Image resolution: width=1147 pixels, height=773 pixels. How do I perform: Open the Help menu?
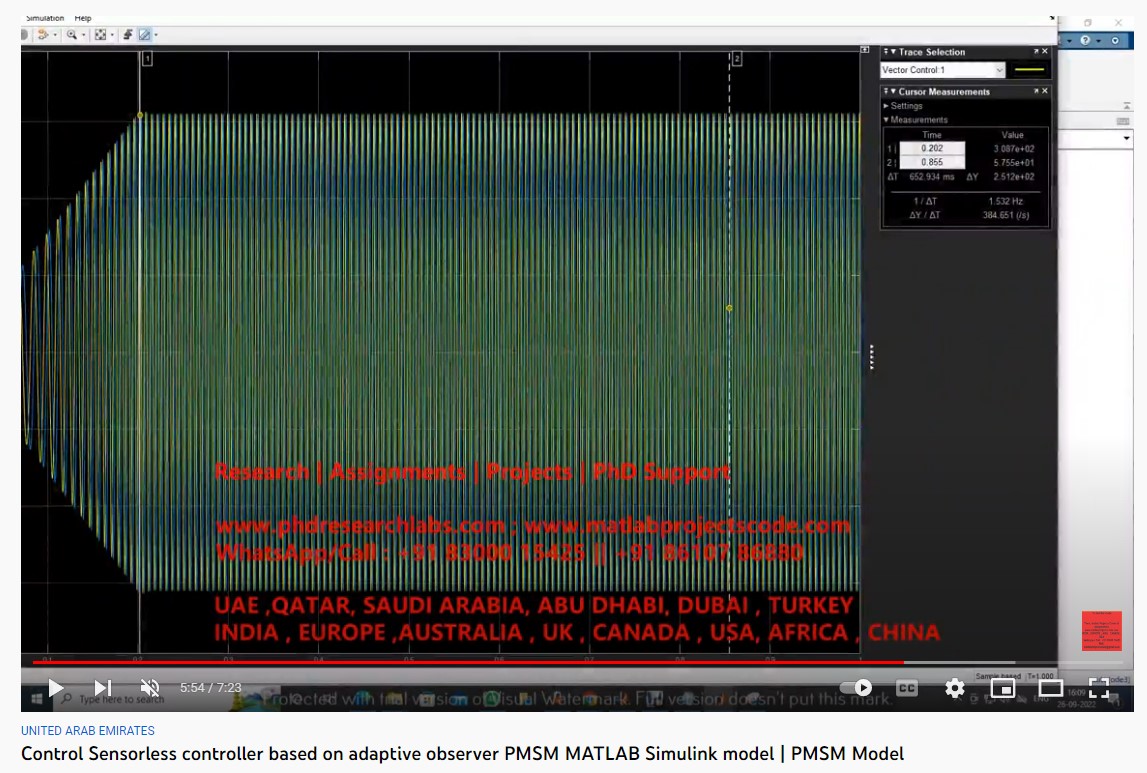82,18
